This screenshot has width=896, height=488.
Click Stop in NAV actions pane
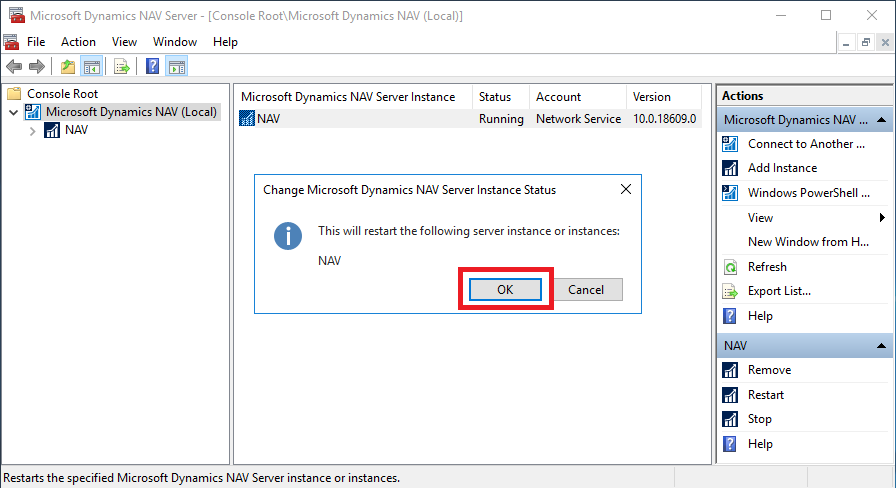click(759, 419)
